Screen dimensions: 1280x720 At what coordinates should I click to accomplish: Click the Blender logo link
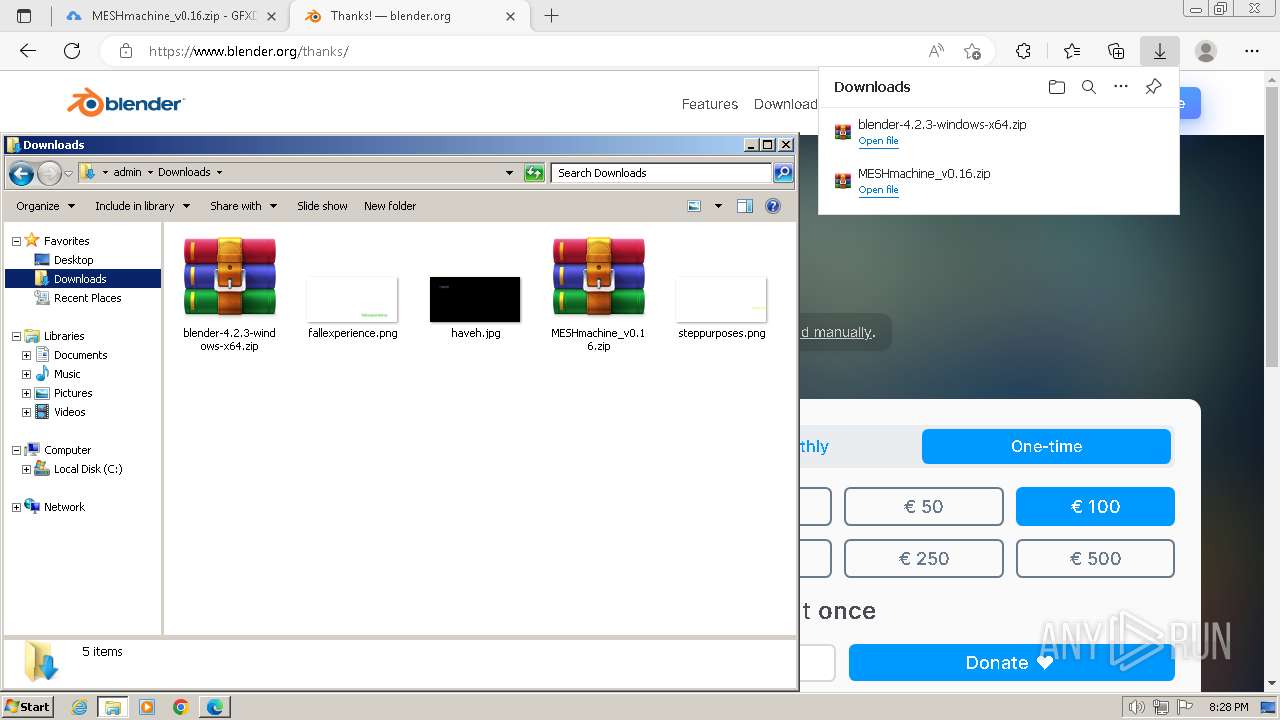pos(126,102)
